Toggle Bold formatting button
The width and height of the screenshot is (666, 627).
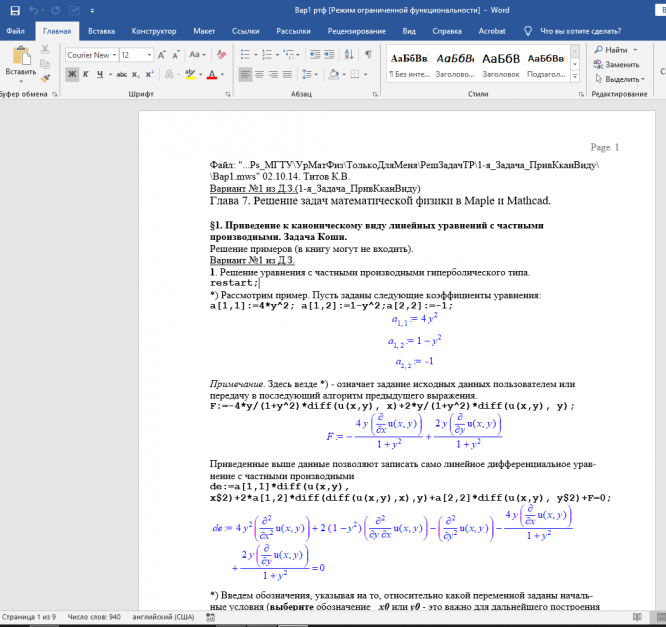tap(73, 74)
